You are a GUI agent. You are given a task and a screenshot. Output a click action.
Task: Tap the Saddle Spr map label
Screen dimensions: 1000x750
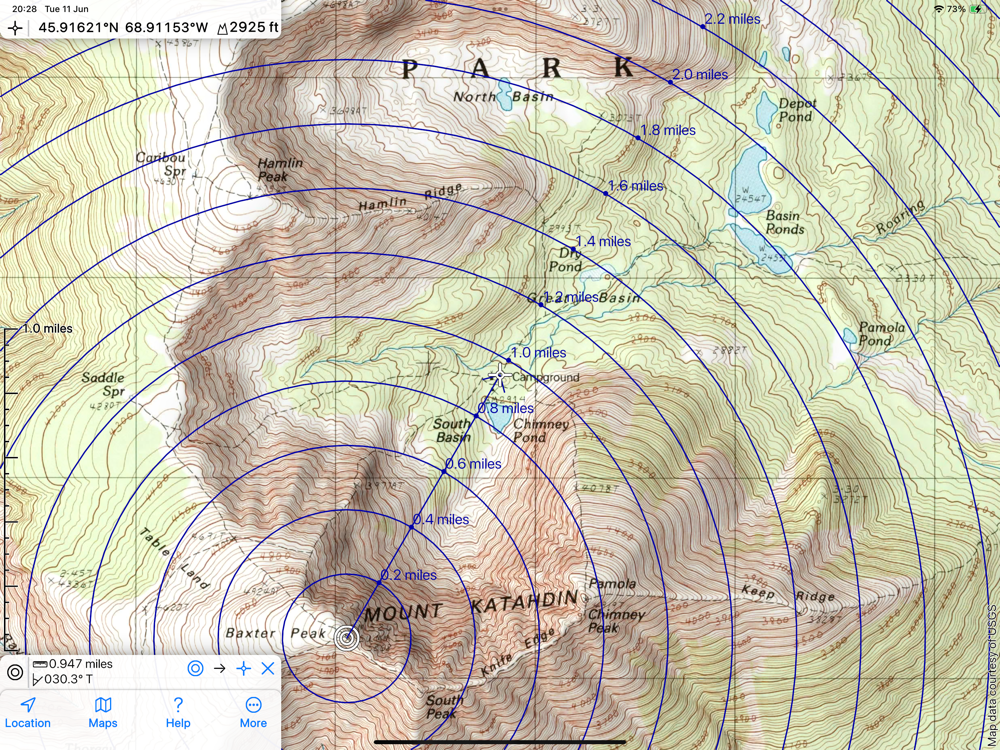click(103, 385)
